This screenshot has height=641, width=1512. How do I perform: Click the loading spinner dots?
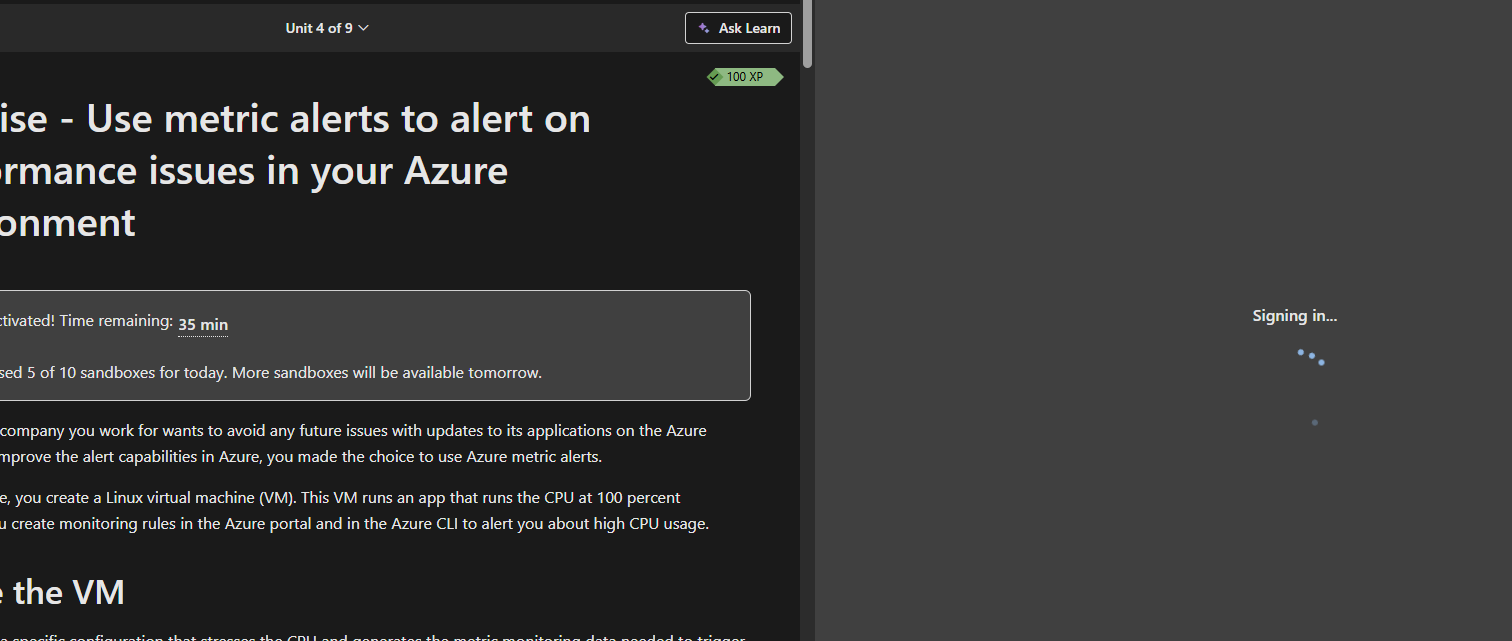tap(1311, 386)
